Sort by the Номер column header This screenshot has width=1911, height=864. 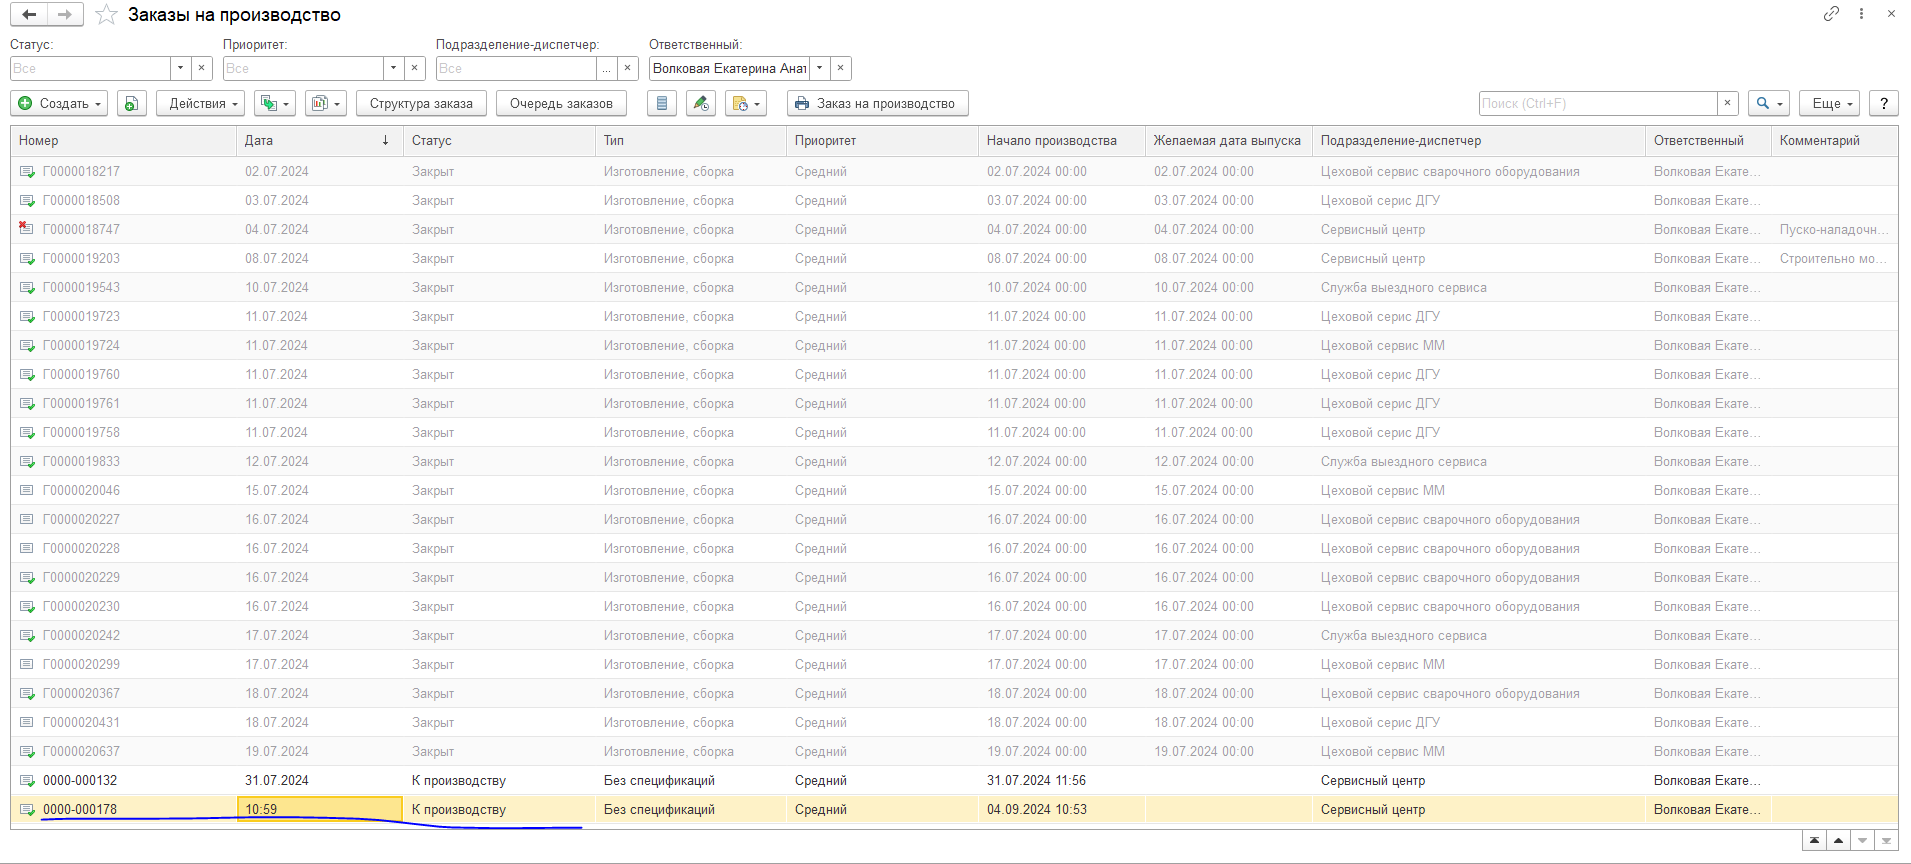click(x=124, y=141)
